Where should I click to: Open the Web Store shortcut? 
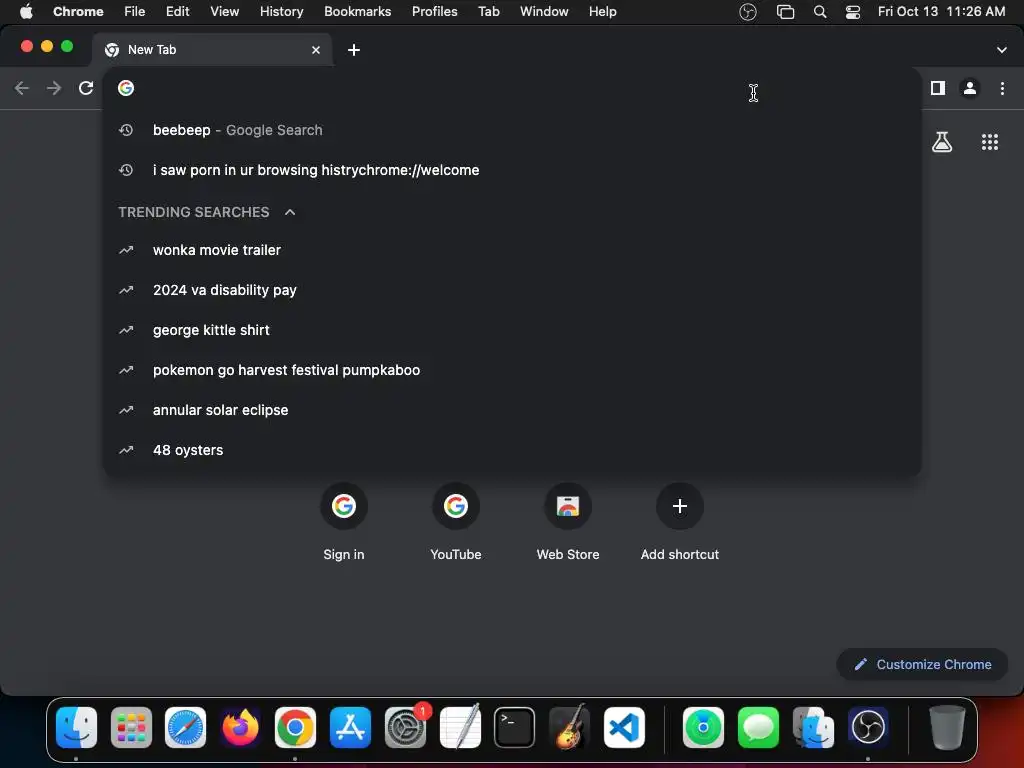tap(568, 522)
